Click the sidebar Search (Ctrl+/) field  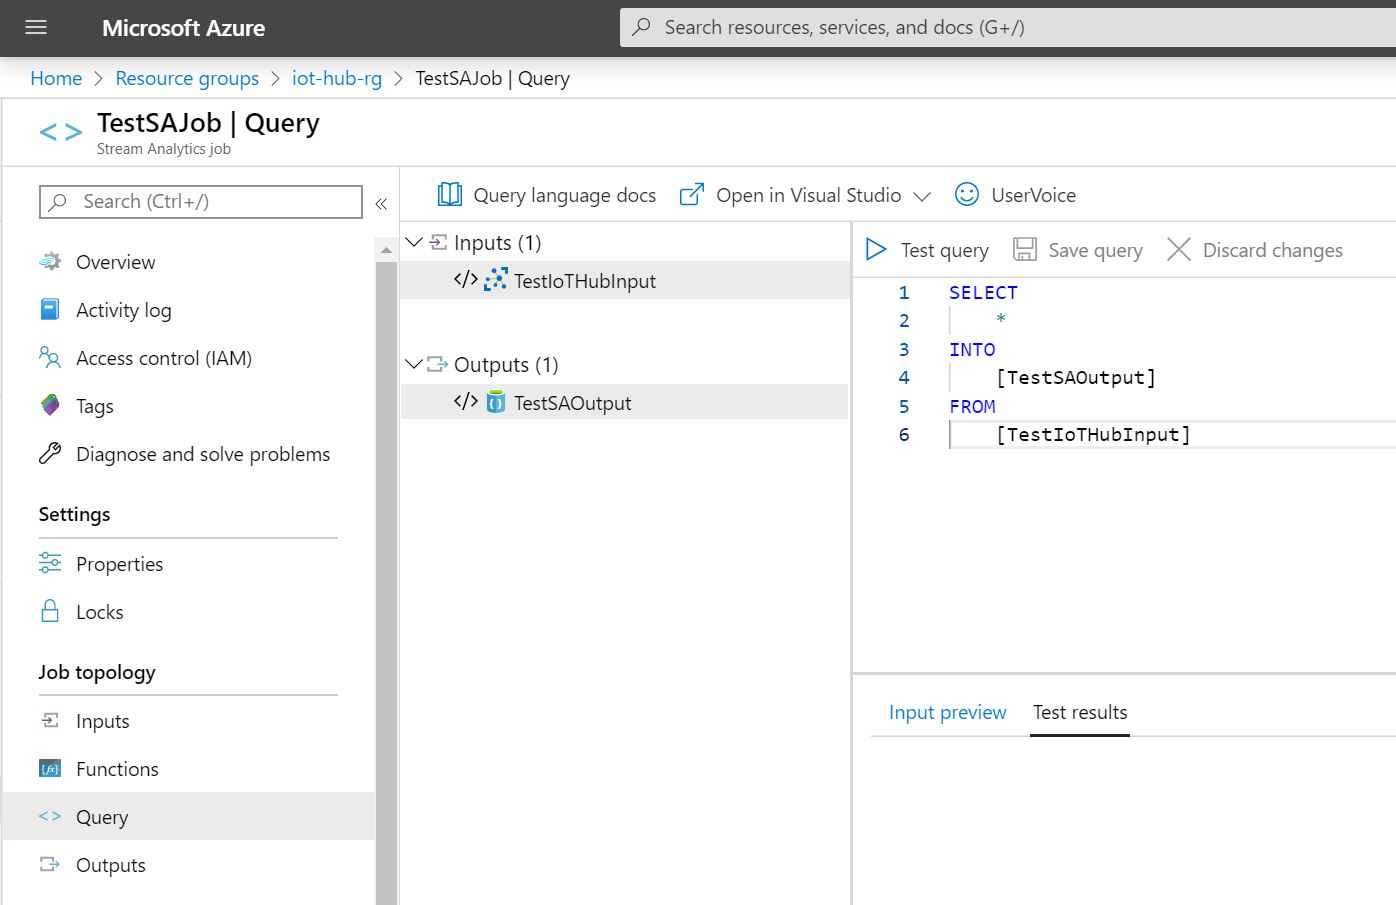(200, 201)
